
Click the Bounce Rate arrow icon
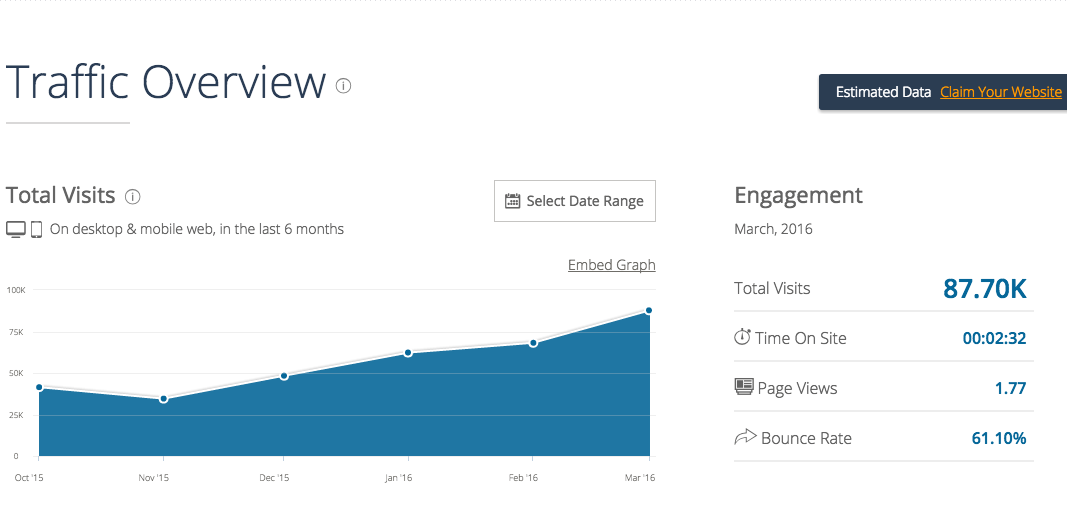coord(744,437)
